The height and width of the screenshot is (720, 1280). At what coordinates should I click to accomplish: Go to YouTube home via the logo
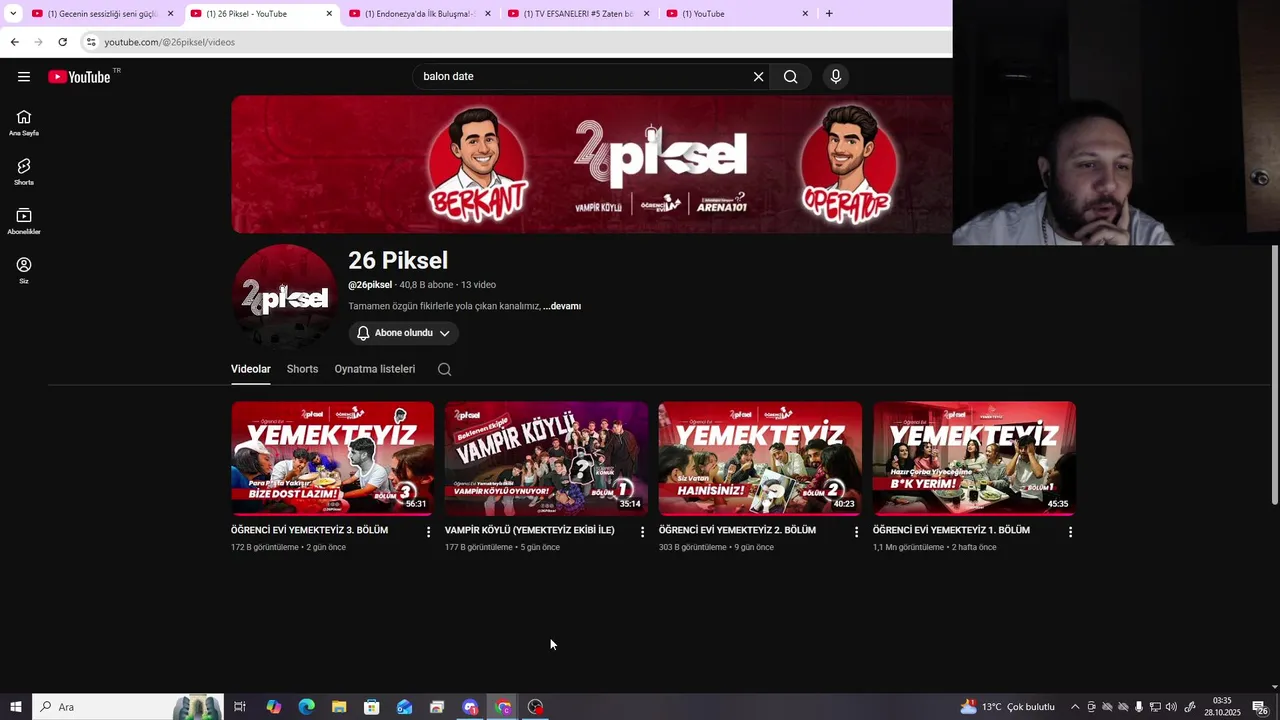79,77
